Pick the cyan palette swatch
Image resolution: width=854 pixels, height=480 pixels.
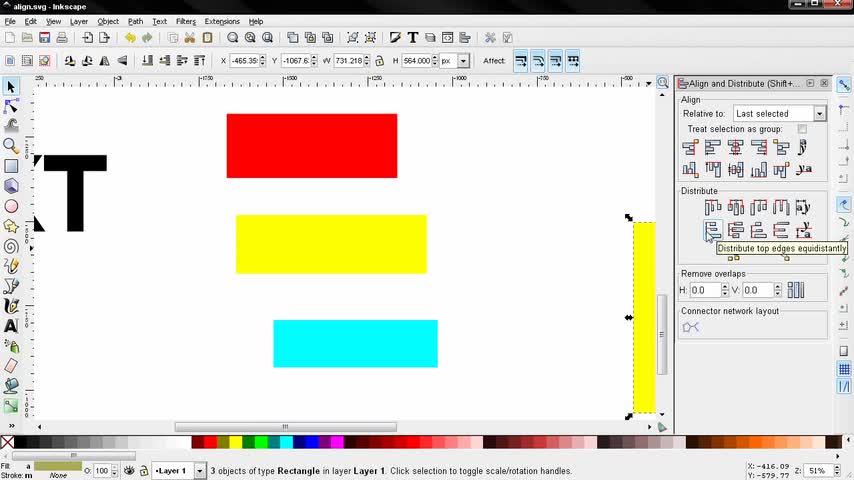(286, 441)
